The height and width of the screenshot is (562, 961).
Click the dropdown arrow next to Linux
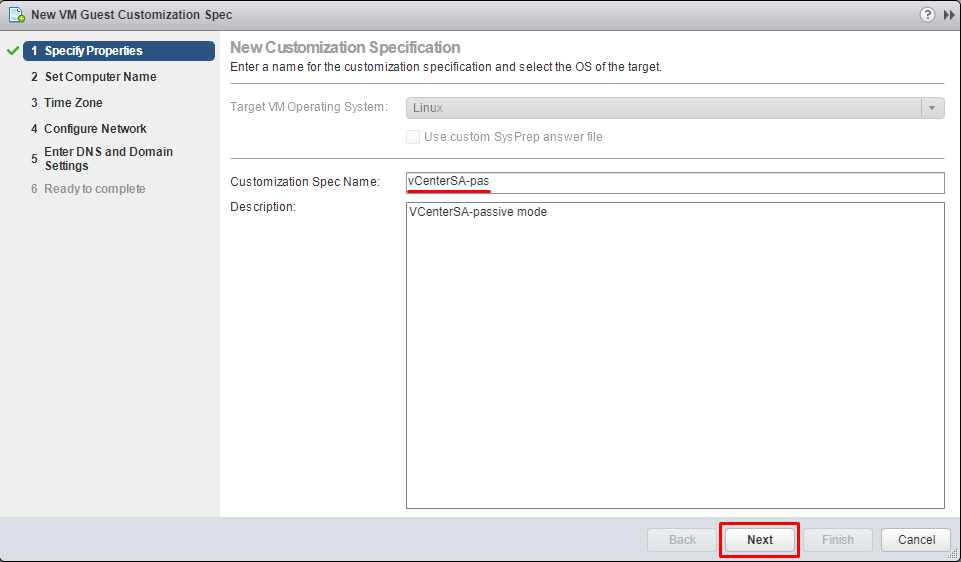coord(932,108)
